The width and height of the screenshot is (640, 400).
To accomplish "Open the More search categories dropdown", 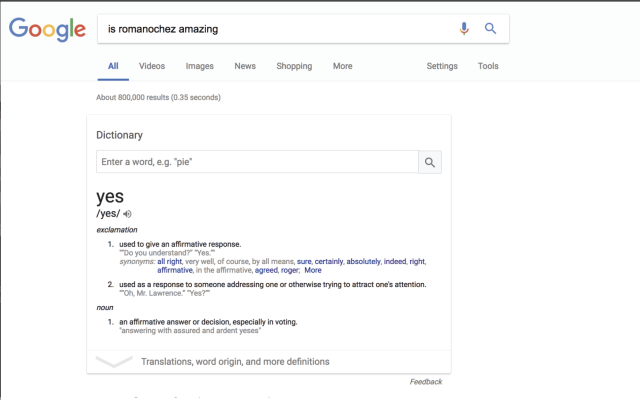I will pos(342,66).
